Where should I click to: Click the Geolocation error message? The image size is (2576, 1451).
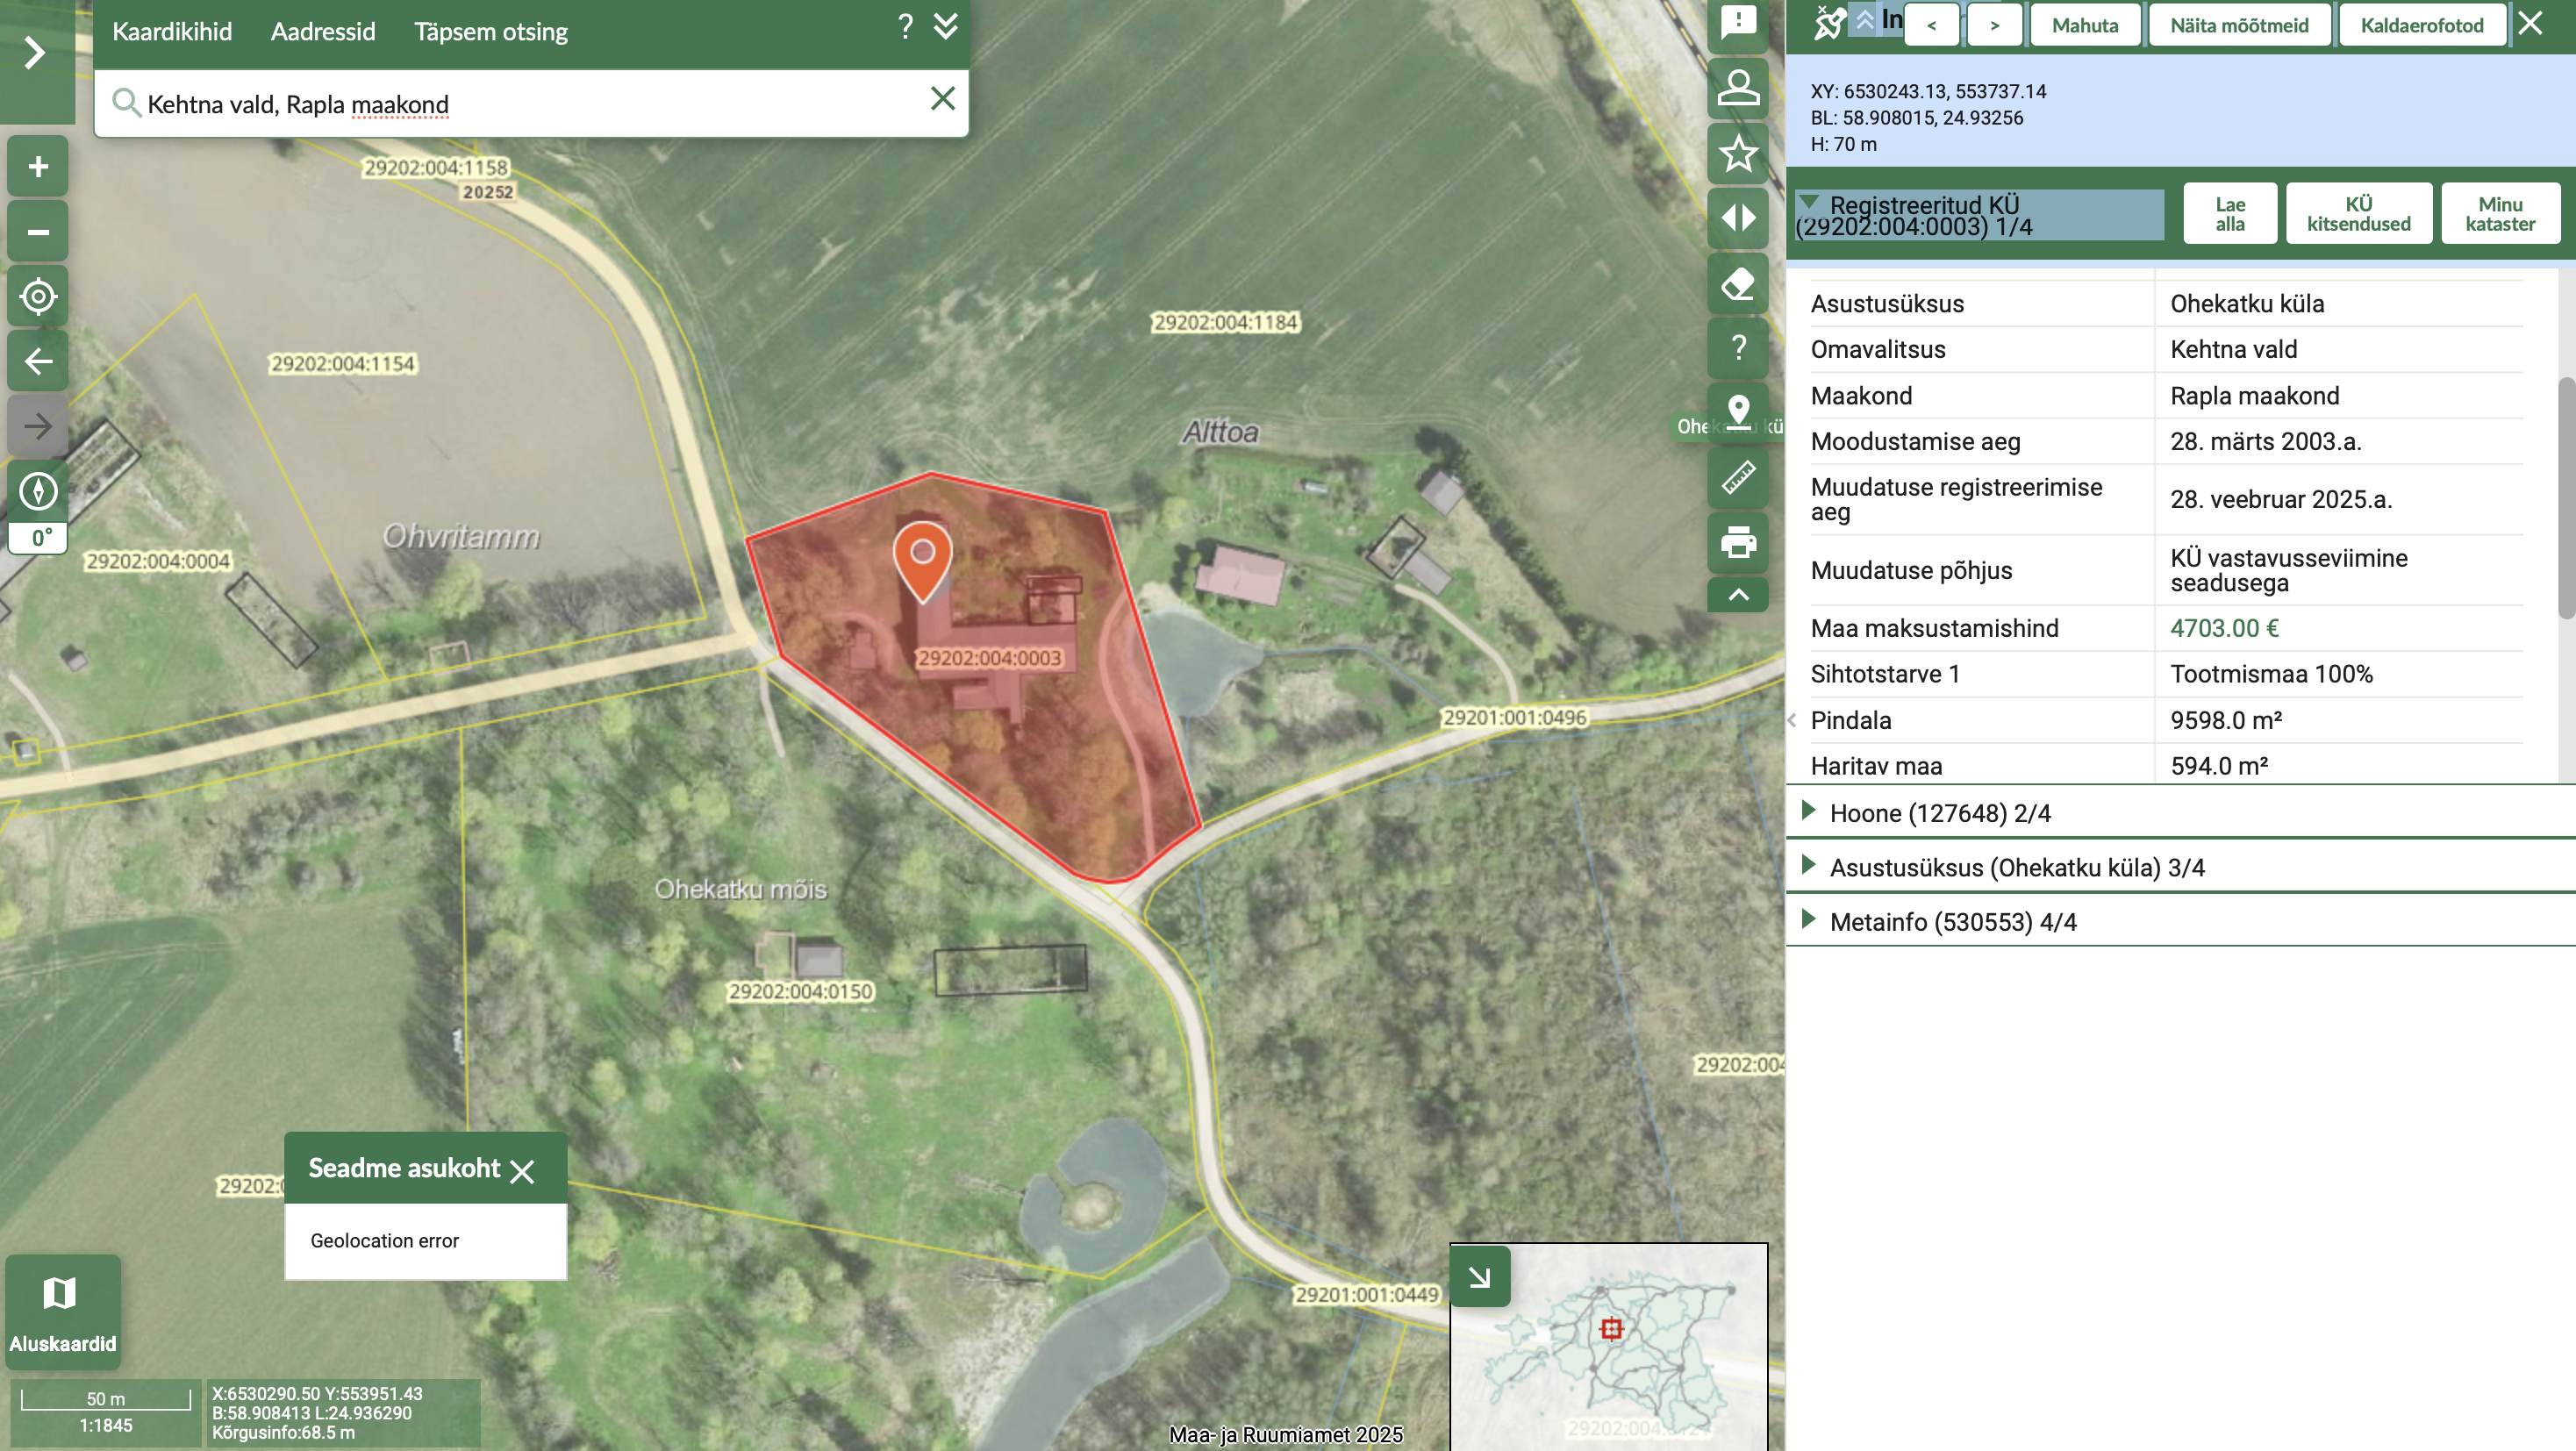(384, 1240)
